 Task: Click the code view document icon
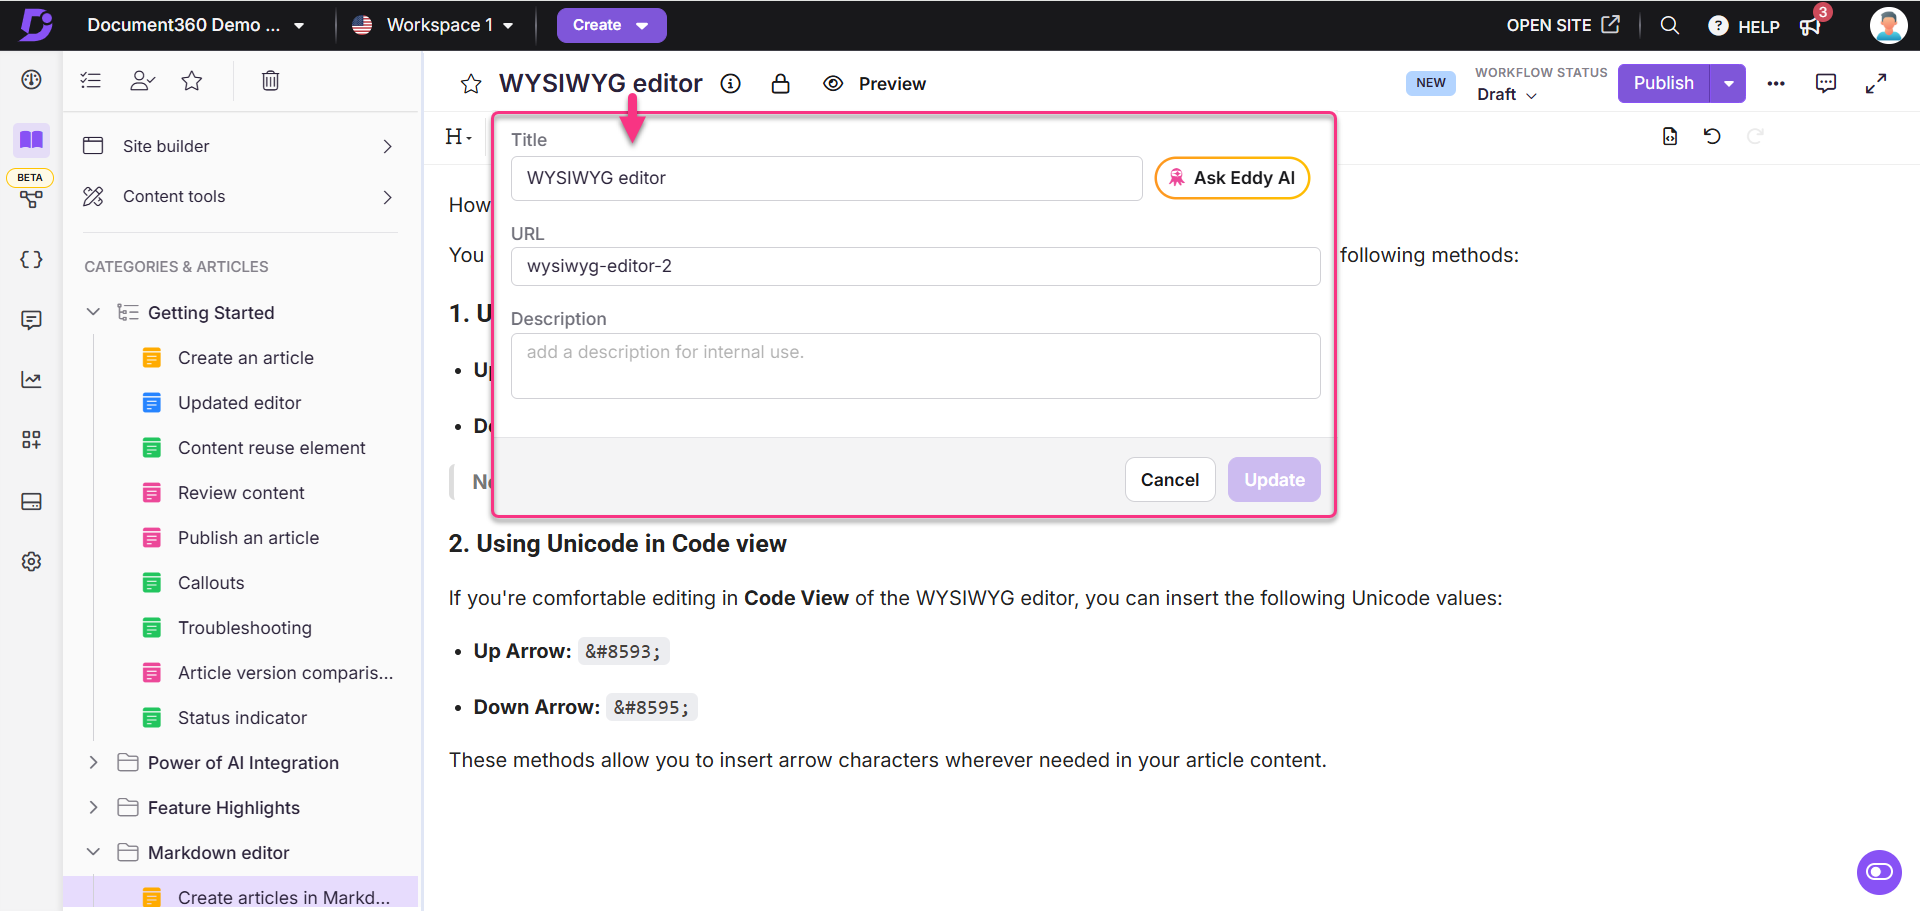[1670, 136]
